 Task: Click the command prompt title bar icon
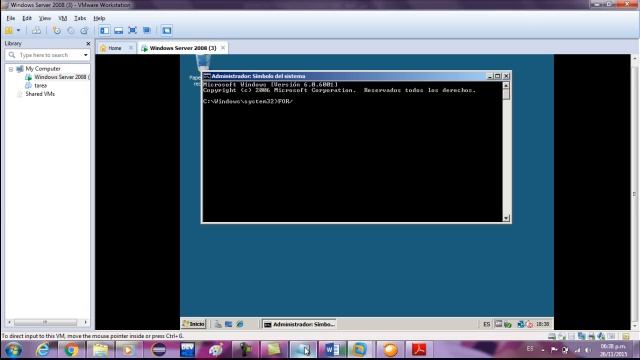coord(207,76)
